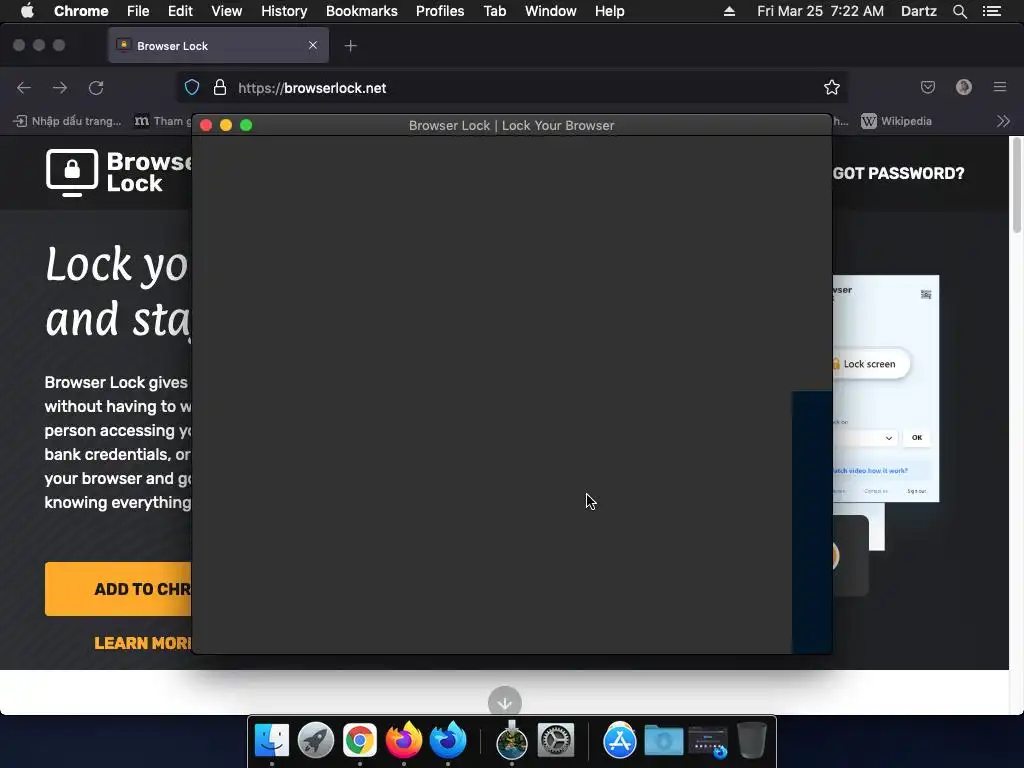Viewport: 1024px width, 768px height.
Task: Show site security padlock info
Action: [x=220, y=88]
